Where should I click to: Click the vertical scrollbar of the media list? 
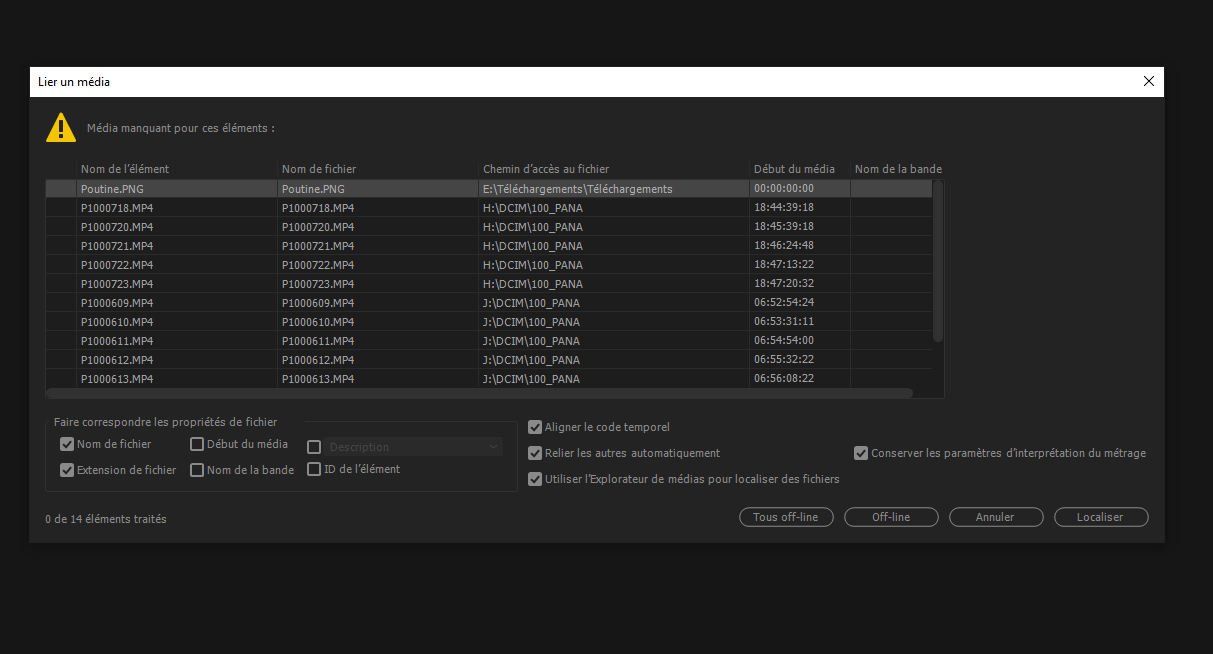(x=938, y=261)
